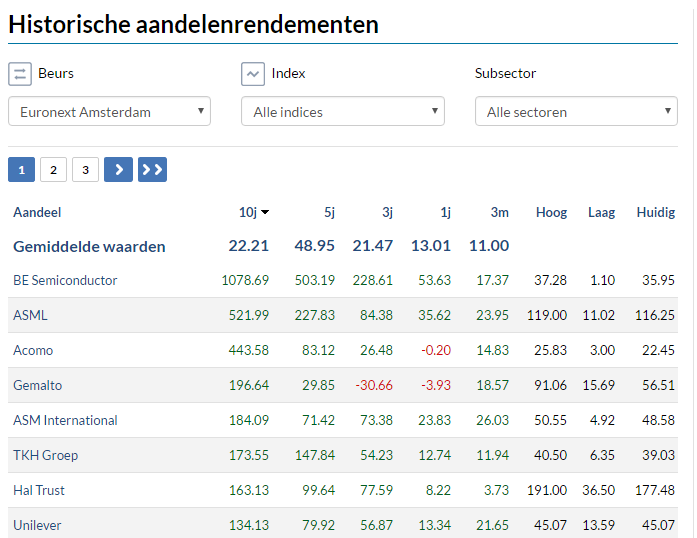The width and height of the screenshot is (697, 538).
Task: Go to page 2
Action: (53, 169)
